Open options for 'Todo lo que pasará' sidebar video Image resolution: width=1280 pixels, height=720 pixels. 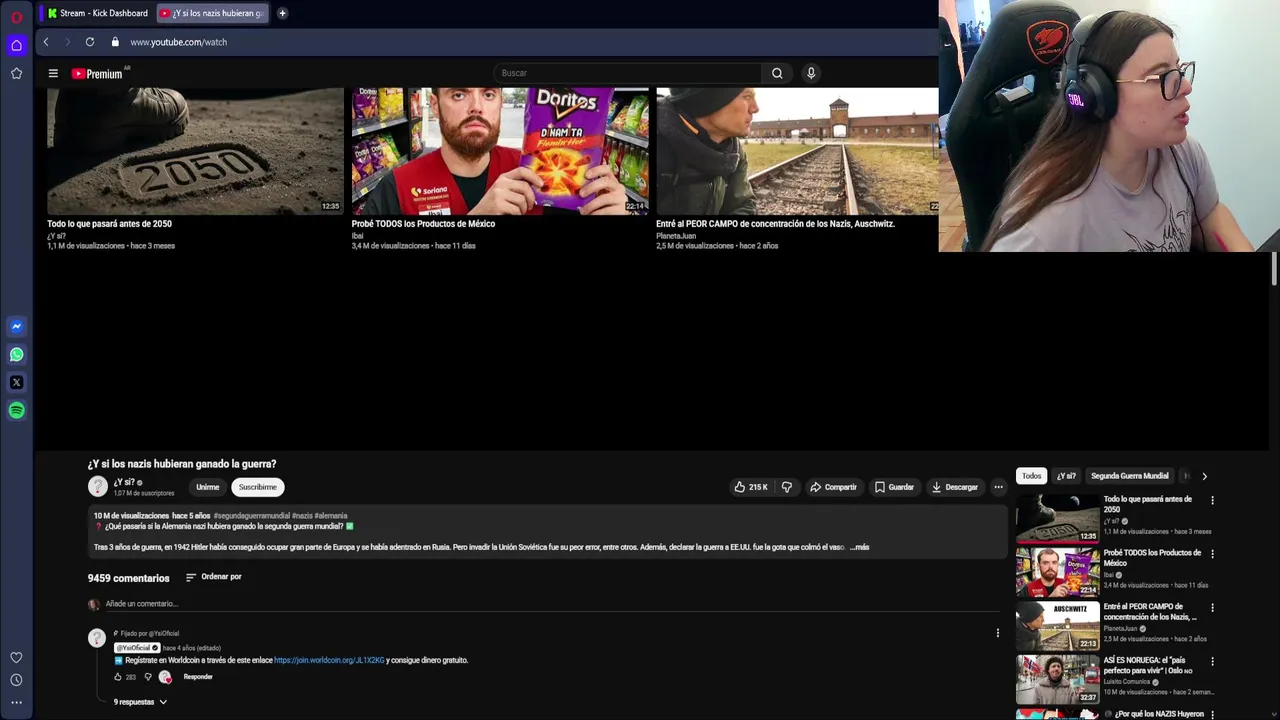tap(1212, 501)
